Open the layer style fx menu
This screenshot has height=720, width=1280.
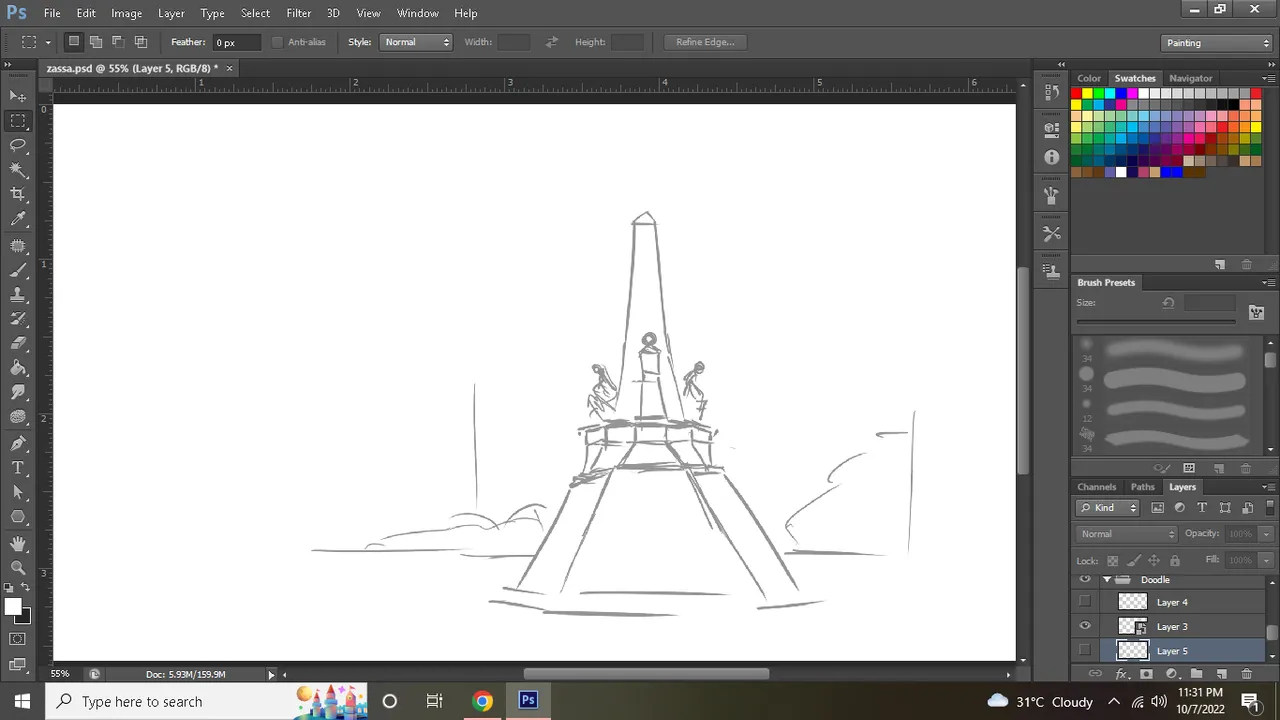coord(1121,674)
